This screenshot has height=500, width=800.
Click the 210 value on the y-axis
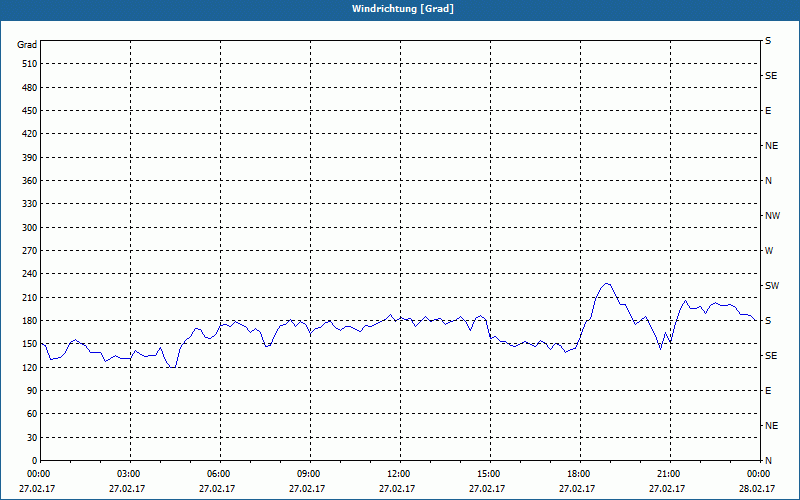point(29,297)
